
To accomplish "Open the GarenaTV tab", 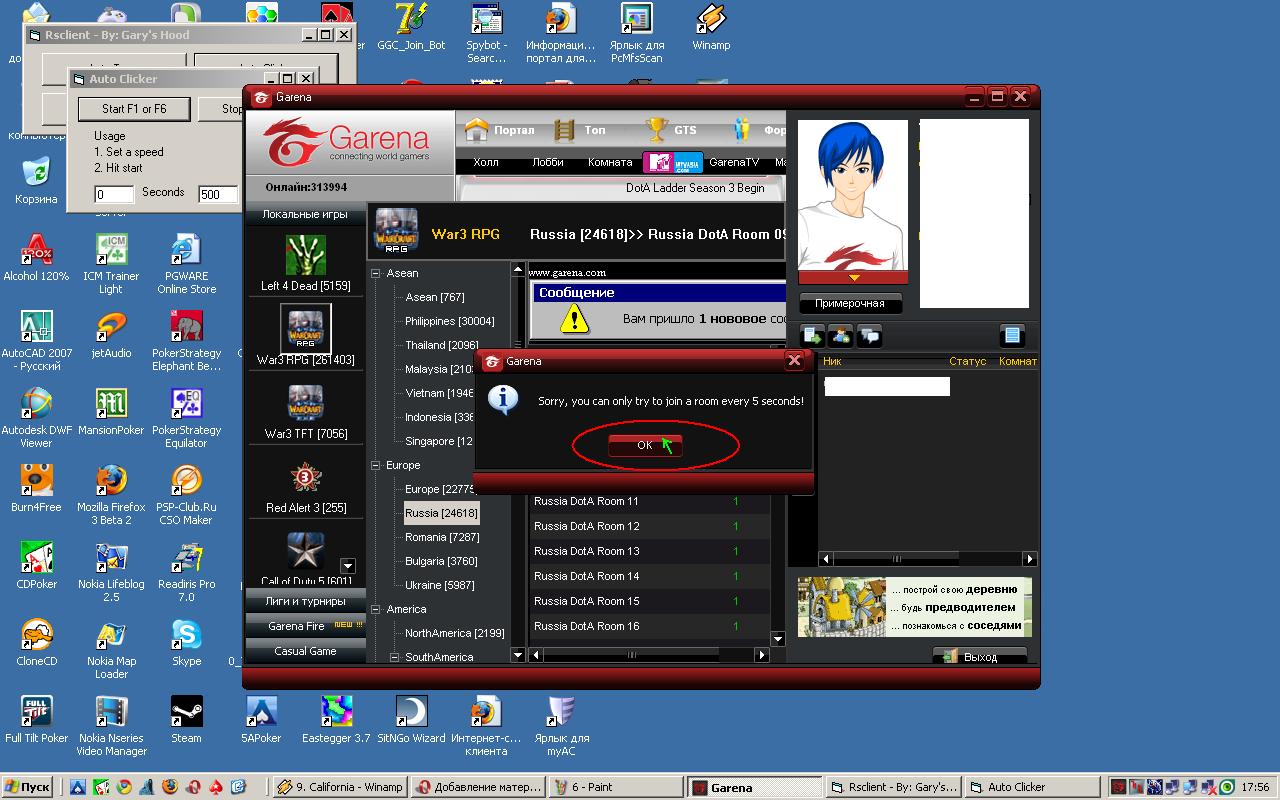I will (x=734, y=162).
